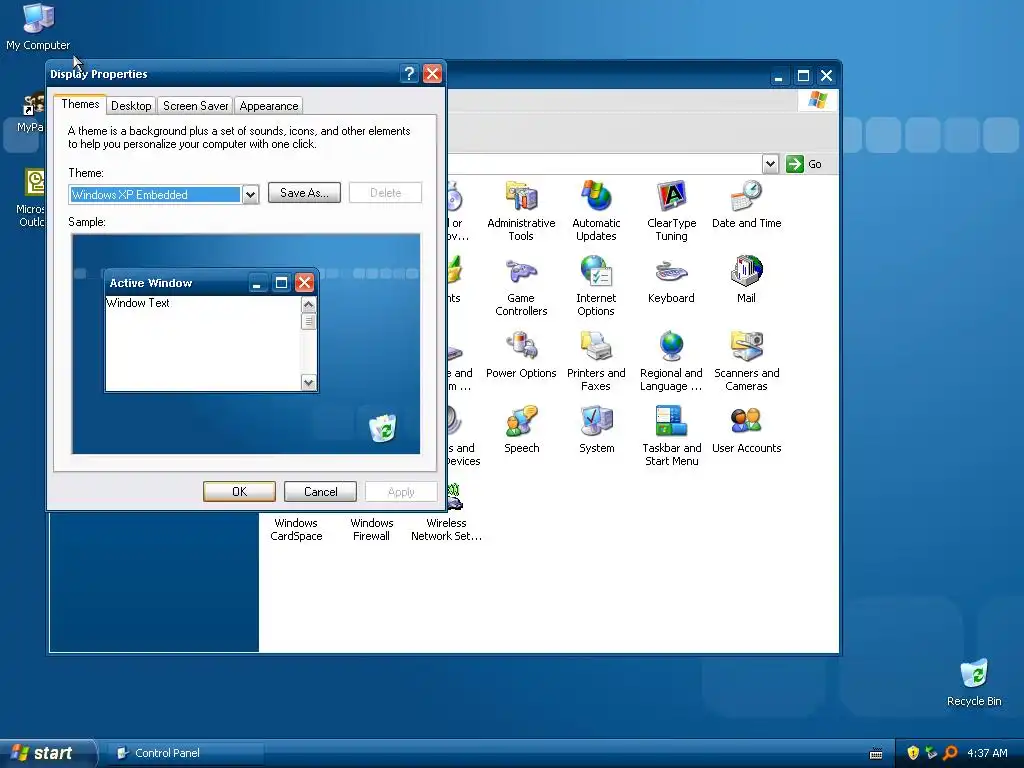This screenshot has height=768, width=1024.
Task: Expand the Theme dropdown list
Action: (250, 195)
